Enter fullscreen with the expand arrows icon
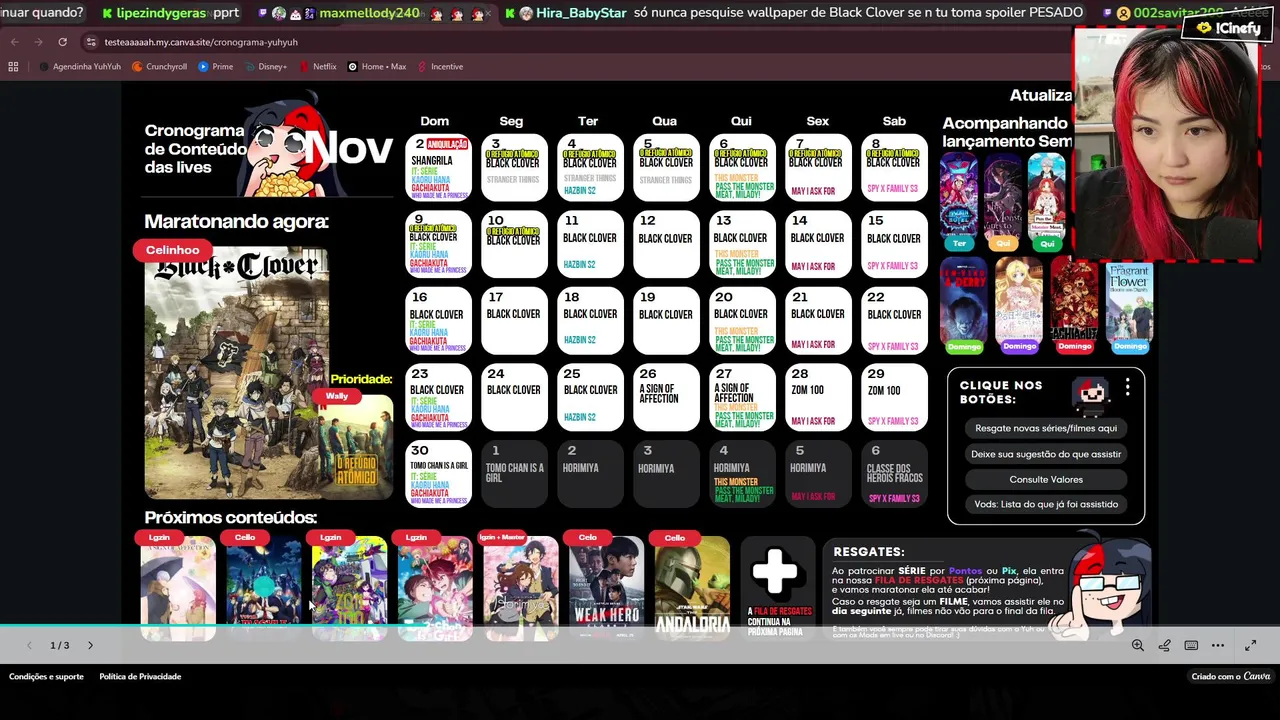The height and width of the screenshot is (720, 1280). point(1250,645)
